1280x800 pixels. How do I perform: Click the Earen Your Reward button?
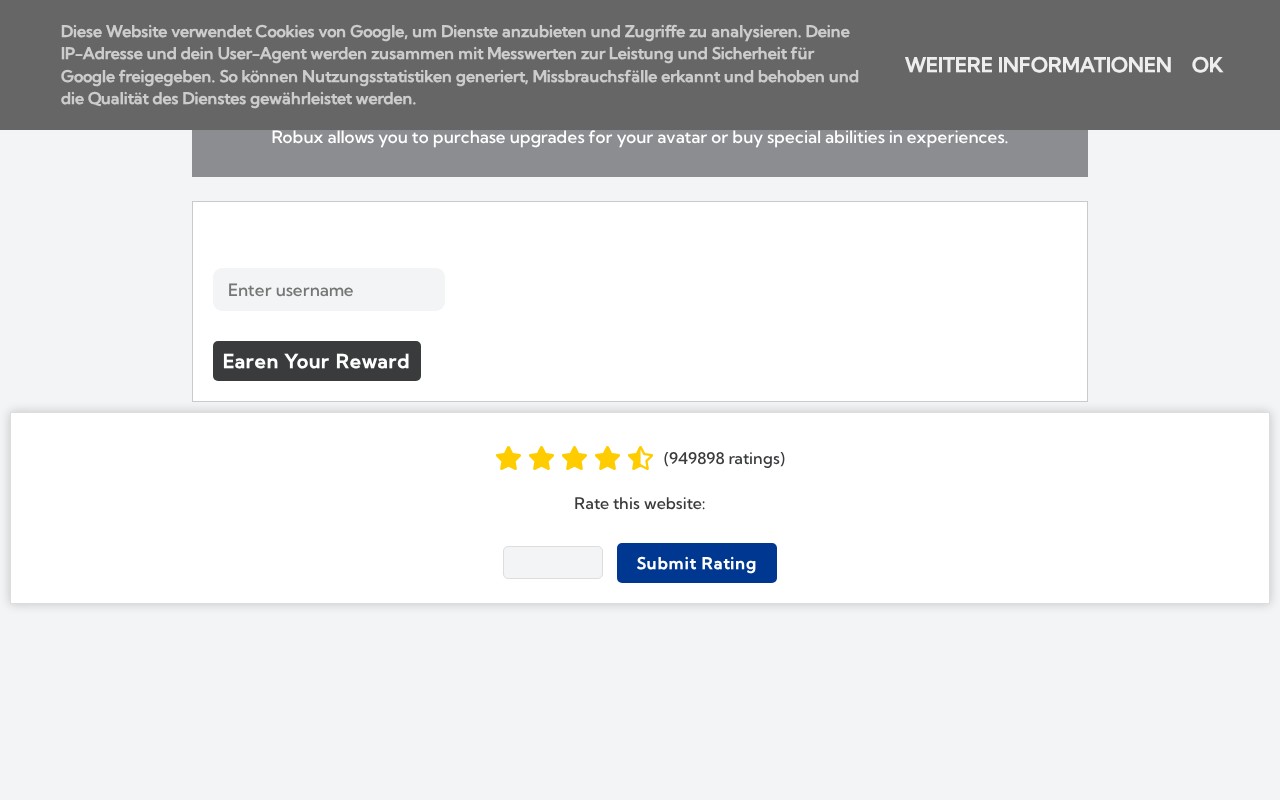[317, 361]
